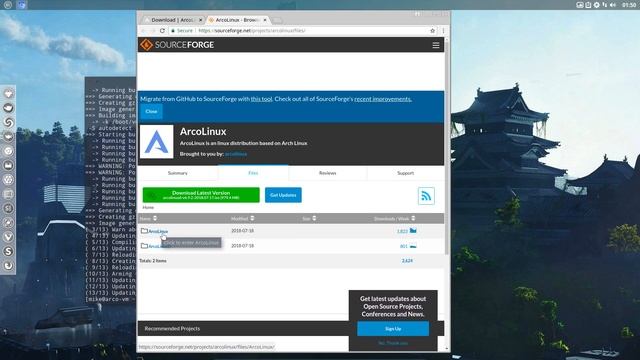Click the dock icon with S letter
This screenshot has width=640, height=360.
[8, 251]
